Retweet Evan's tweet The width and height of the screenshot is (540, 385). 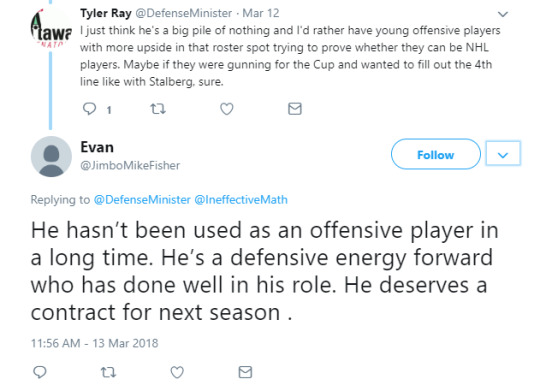tap(108, 372)
